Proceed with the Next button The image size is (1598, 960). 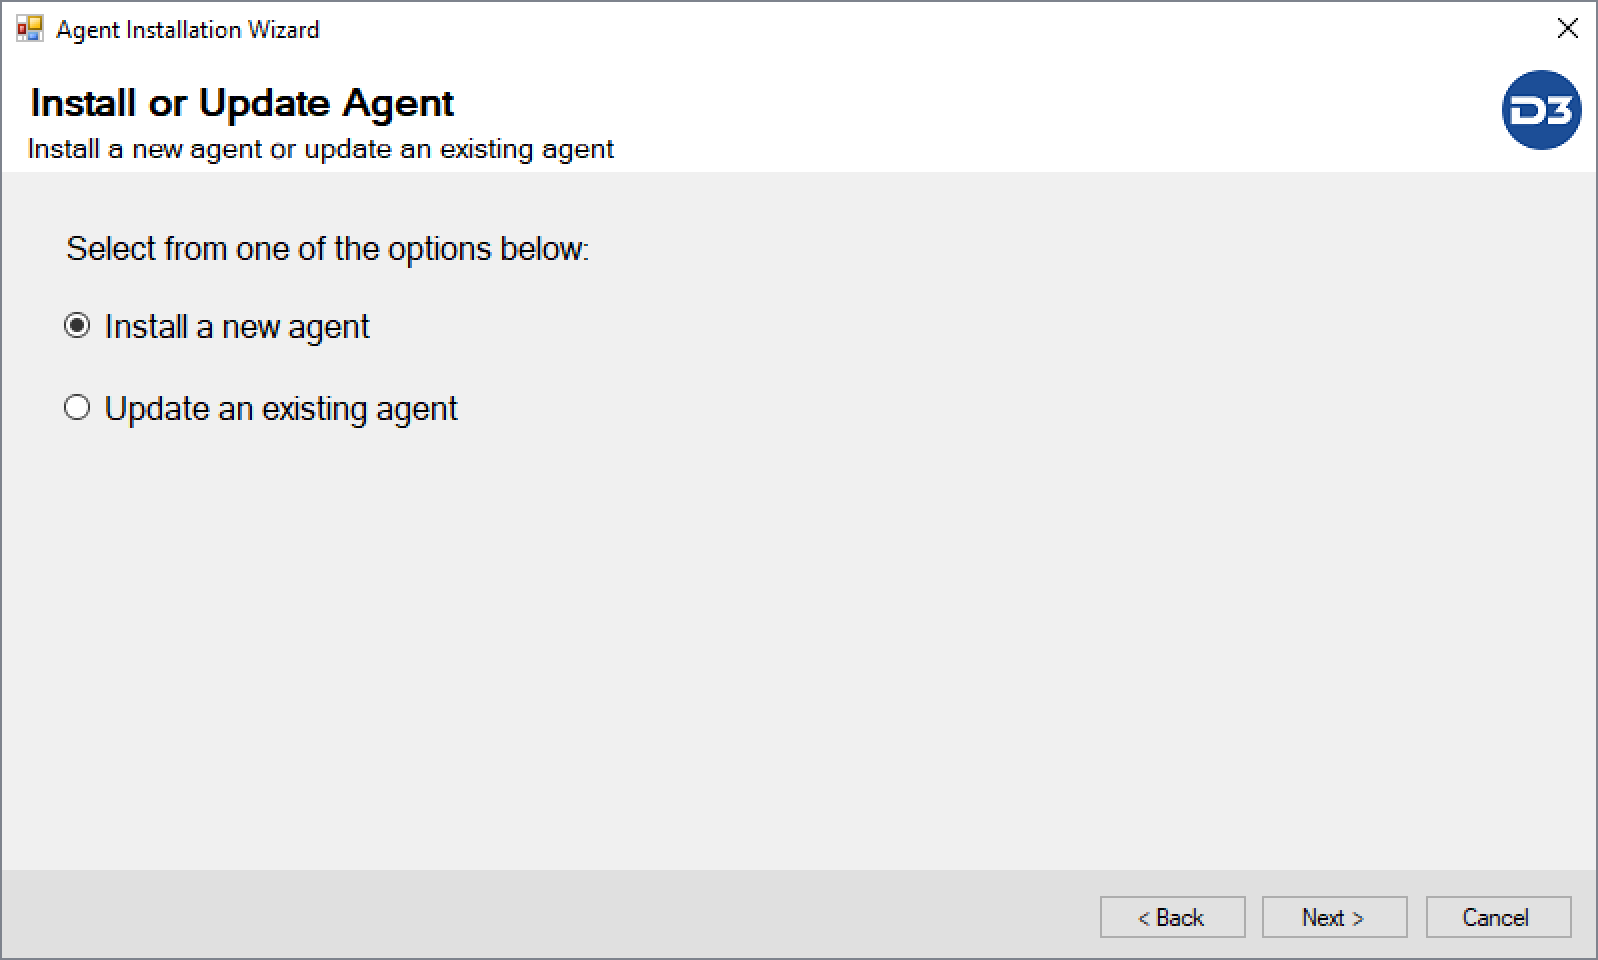(1334, 917)
